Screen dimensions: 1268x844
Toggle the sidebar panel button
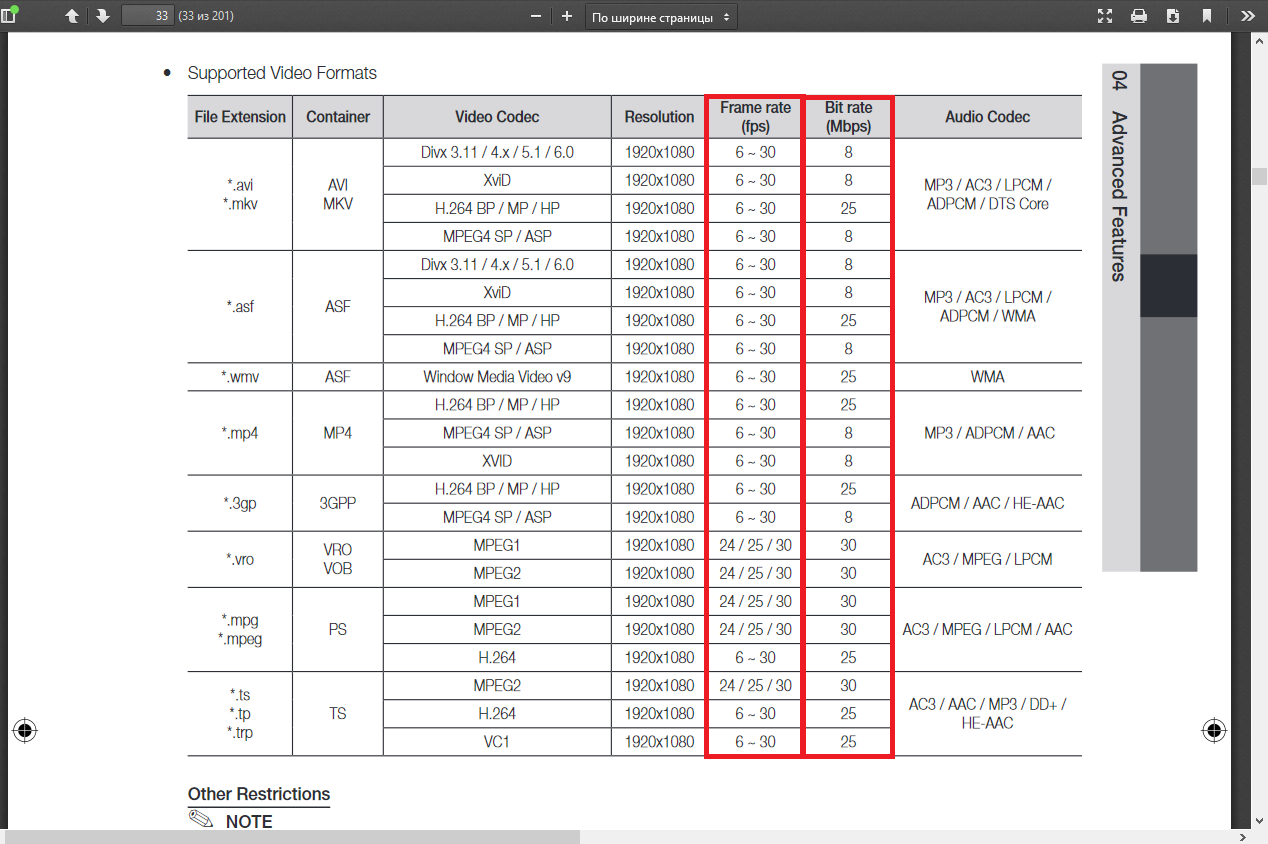pos(9,16)
